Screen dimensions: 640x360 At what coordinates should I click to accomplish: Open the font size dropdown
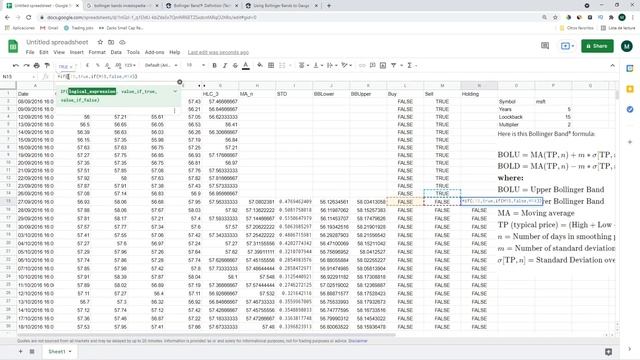(x=196, y=65)
